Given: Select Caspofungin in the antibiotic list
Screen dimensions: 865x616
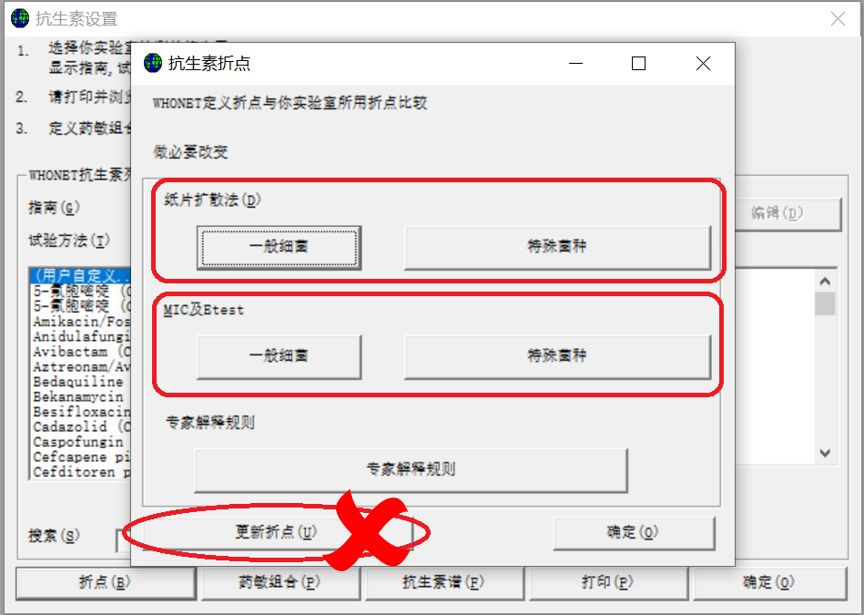Looking at the screenshot, I should (x=80, y=442).
